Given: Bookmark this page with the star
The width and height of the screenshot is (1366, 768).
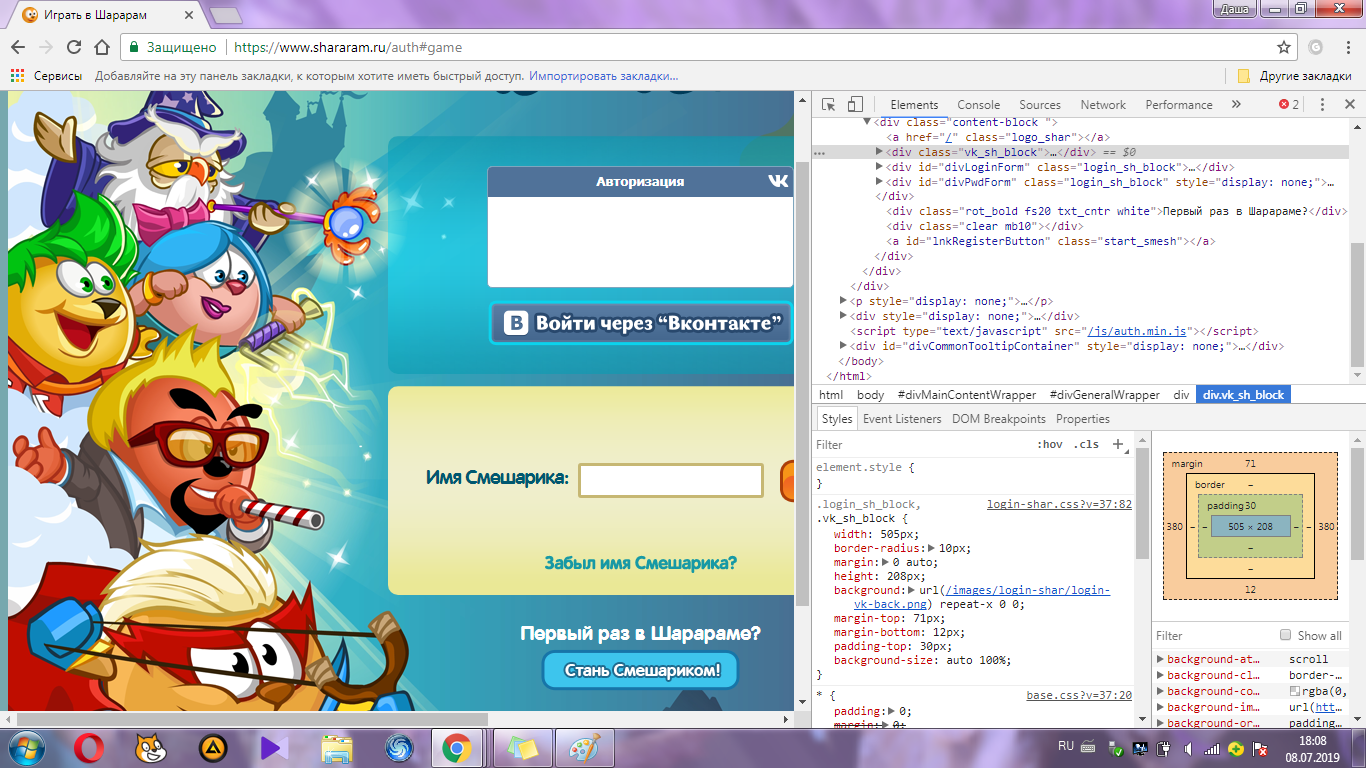Looking at the screenshot, I should pos(1284,47).
